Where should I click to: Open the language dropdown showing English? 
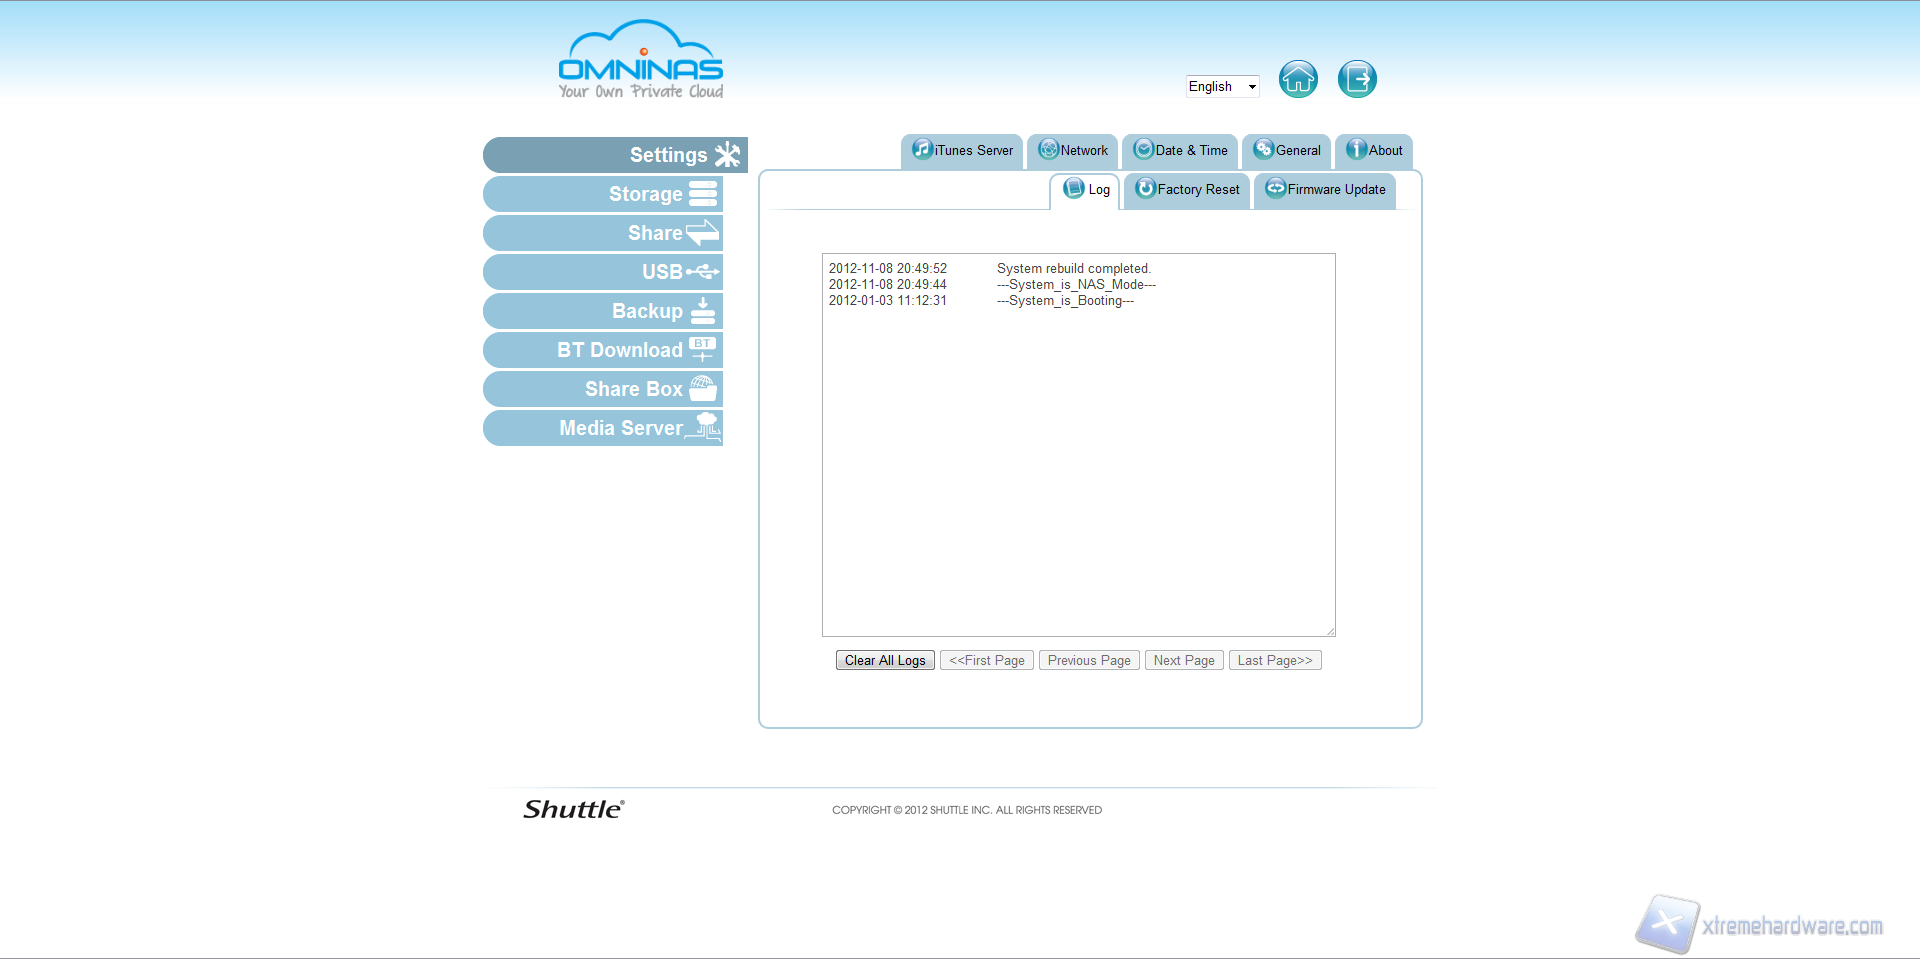point(1221,87)
